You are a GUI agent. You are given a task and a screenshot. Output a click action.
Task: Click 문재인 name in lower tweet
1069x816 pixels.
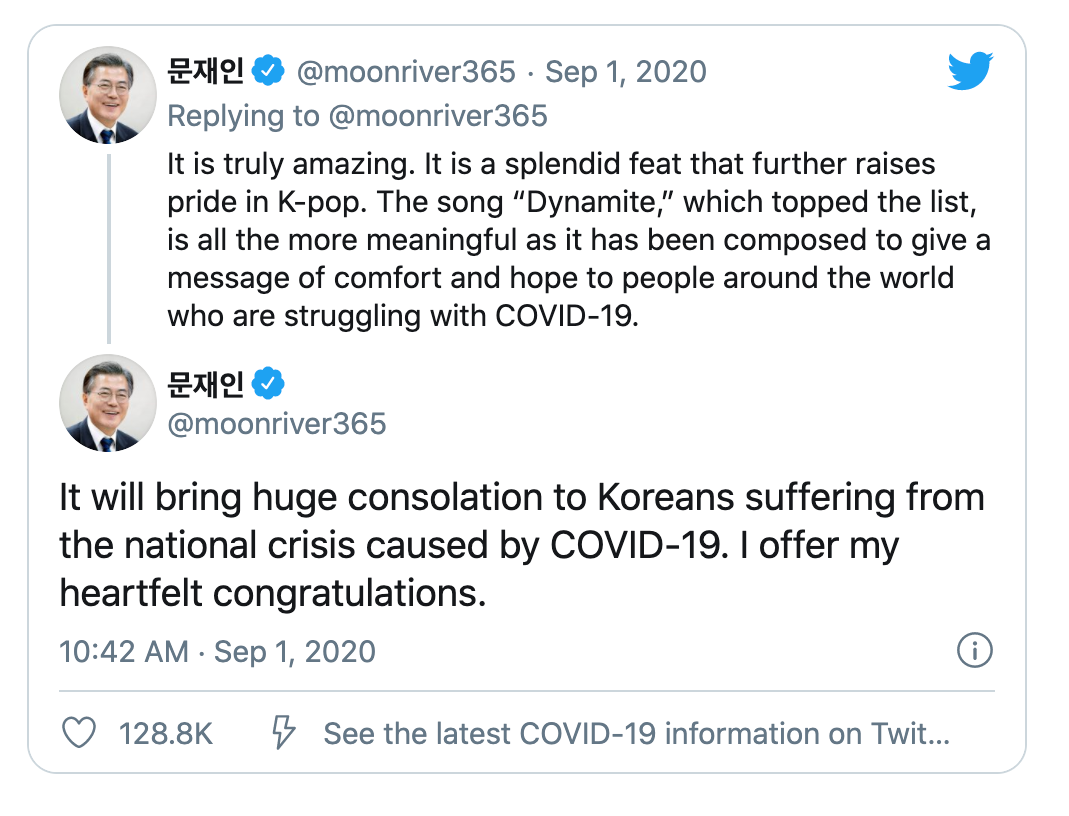205,382
